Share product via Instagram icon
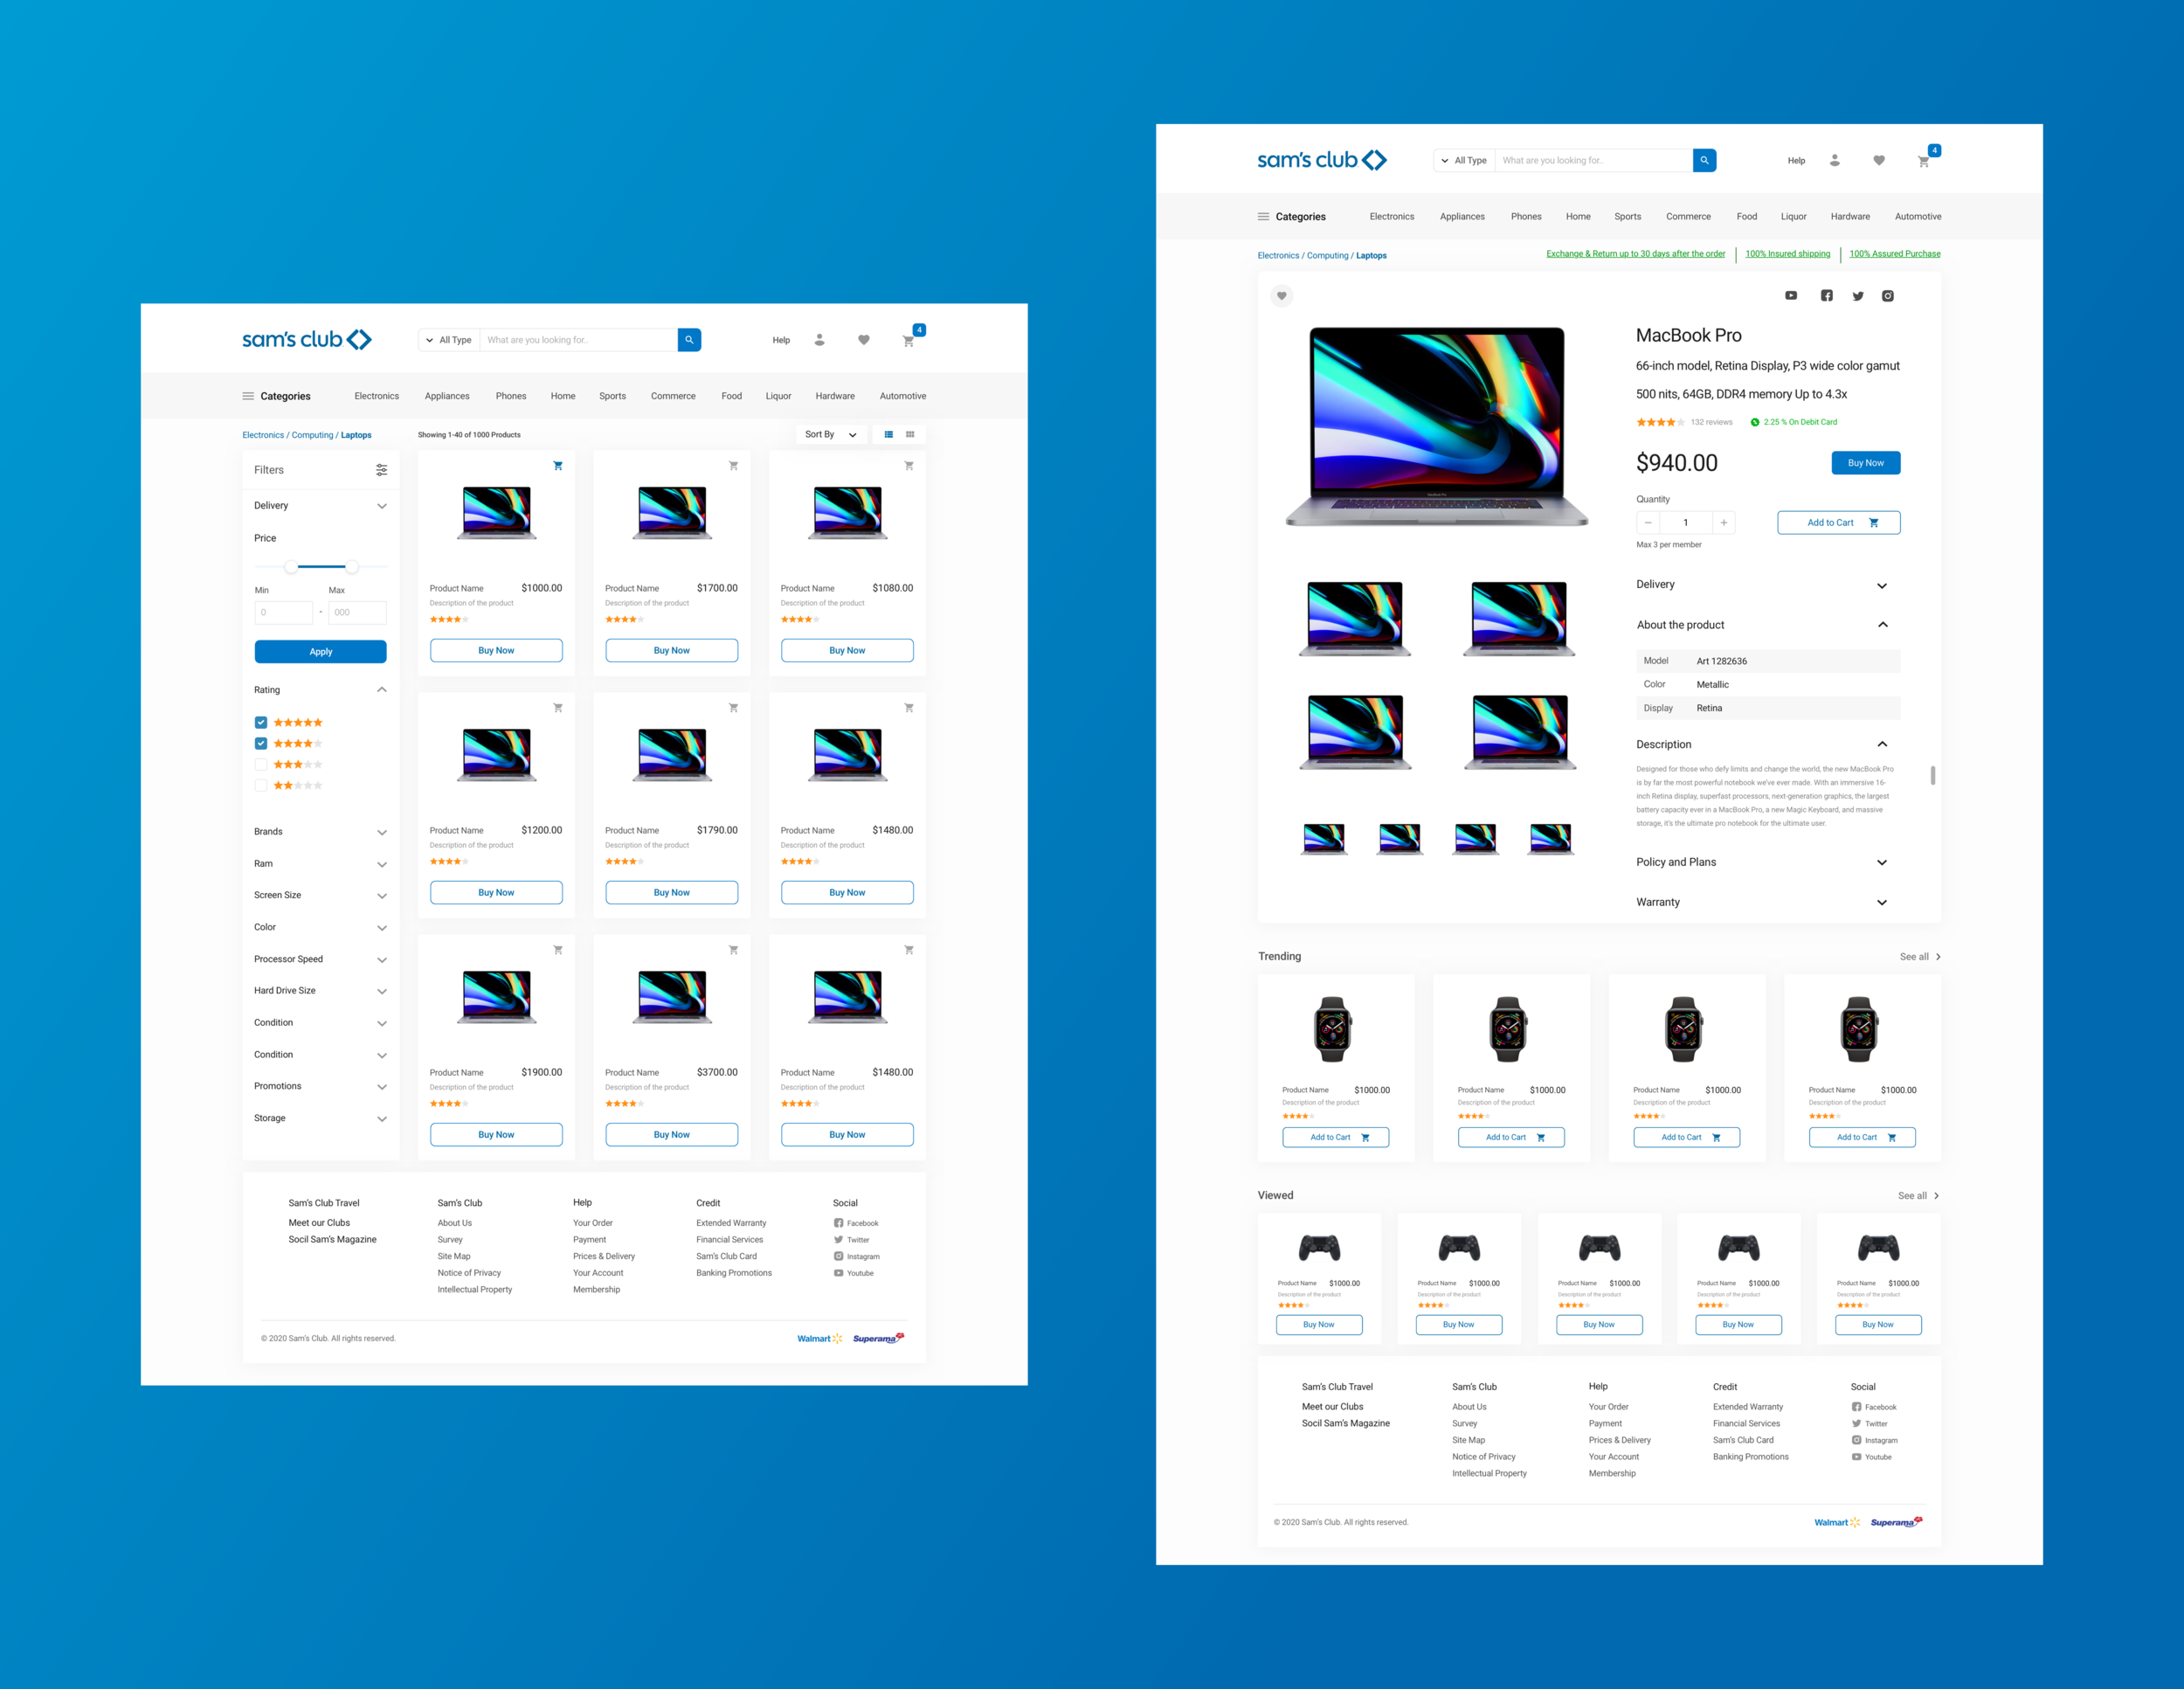The height and width of the screenshot is (1689, 2184). 1887,296
